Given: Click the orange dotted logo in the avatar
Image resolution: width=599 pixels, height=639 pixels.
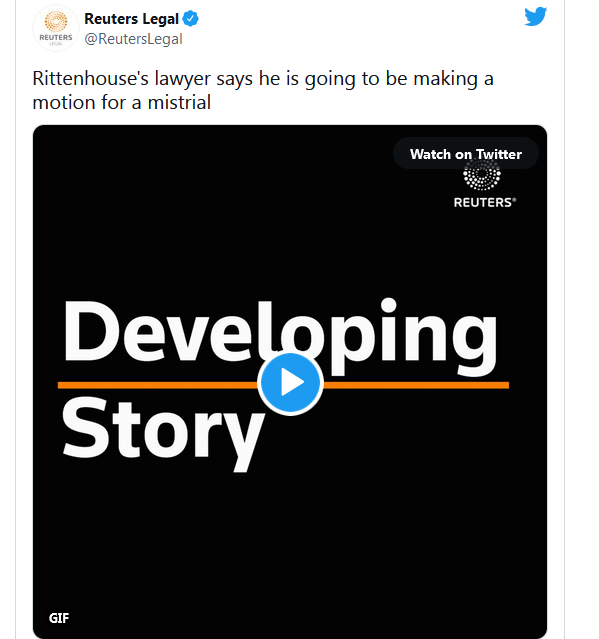Looking at the screenshot, I should pyautogui.click(x=56, y=21).
